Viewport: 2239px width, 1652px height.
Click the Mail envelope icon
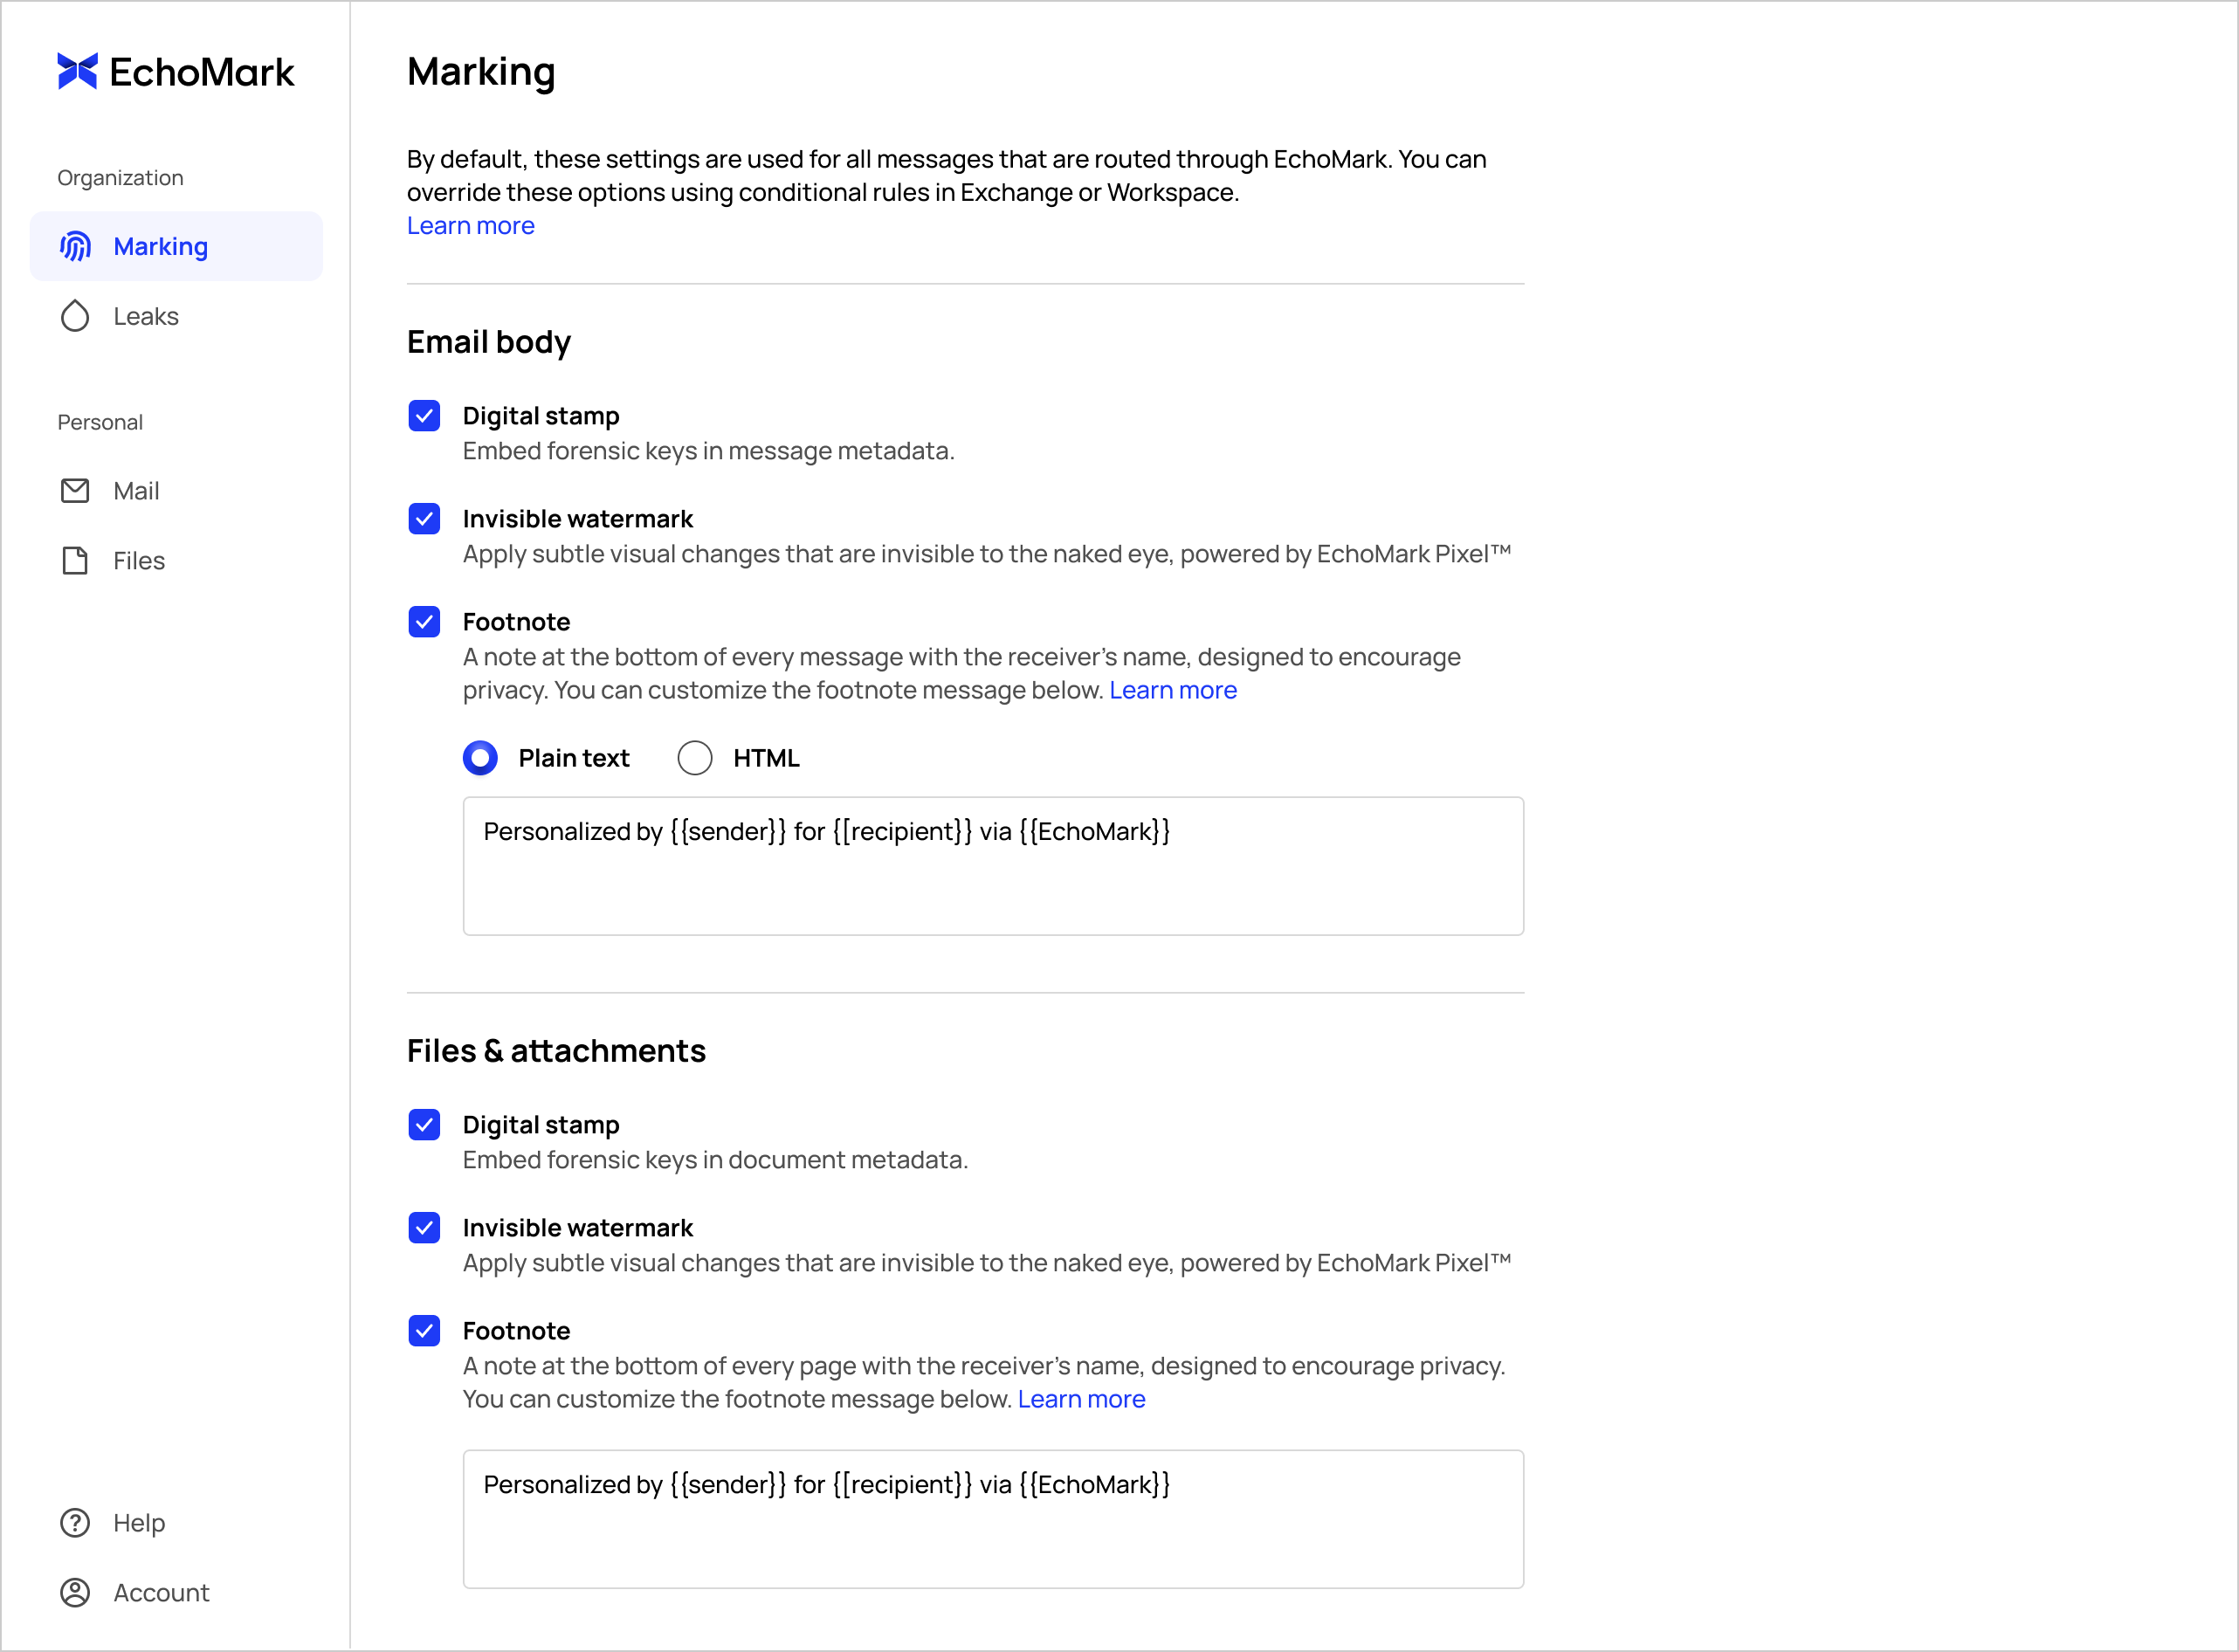click(x=75, y=491)
